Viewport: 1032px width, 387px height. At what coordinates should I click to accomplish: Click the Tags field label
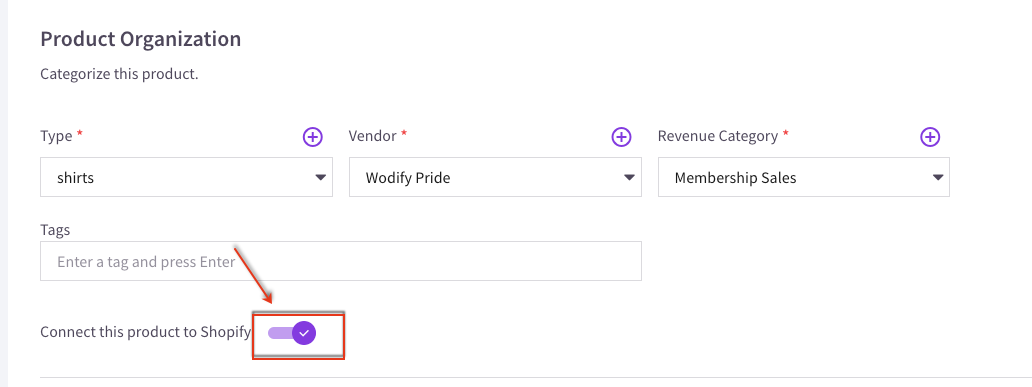click(x=55, y=230)
